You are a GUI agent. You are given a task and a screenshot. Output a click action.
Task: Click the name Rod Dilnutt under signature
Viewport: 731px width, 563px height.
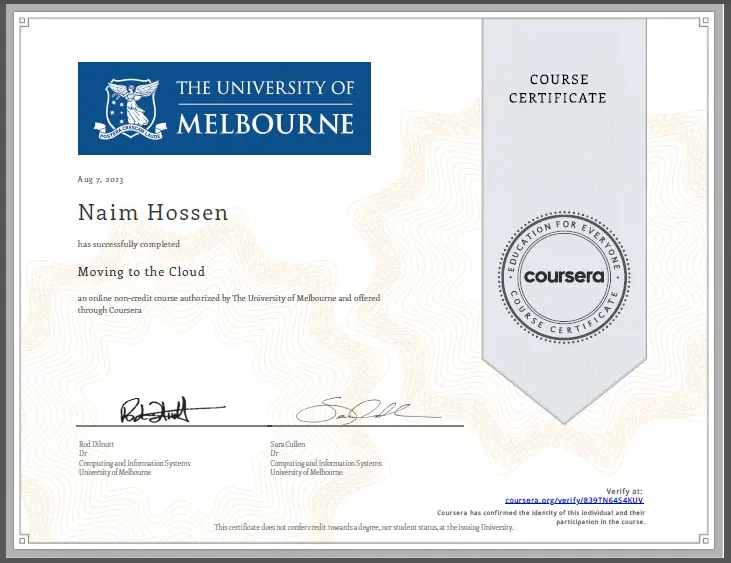(97, 444)
